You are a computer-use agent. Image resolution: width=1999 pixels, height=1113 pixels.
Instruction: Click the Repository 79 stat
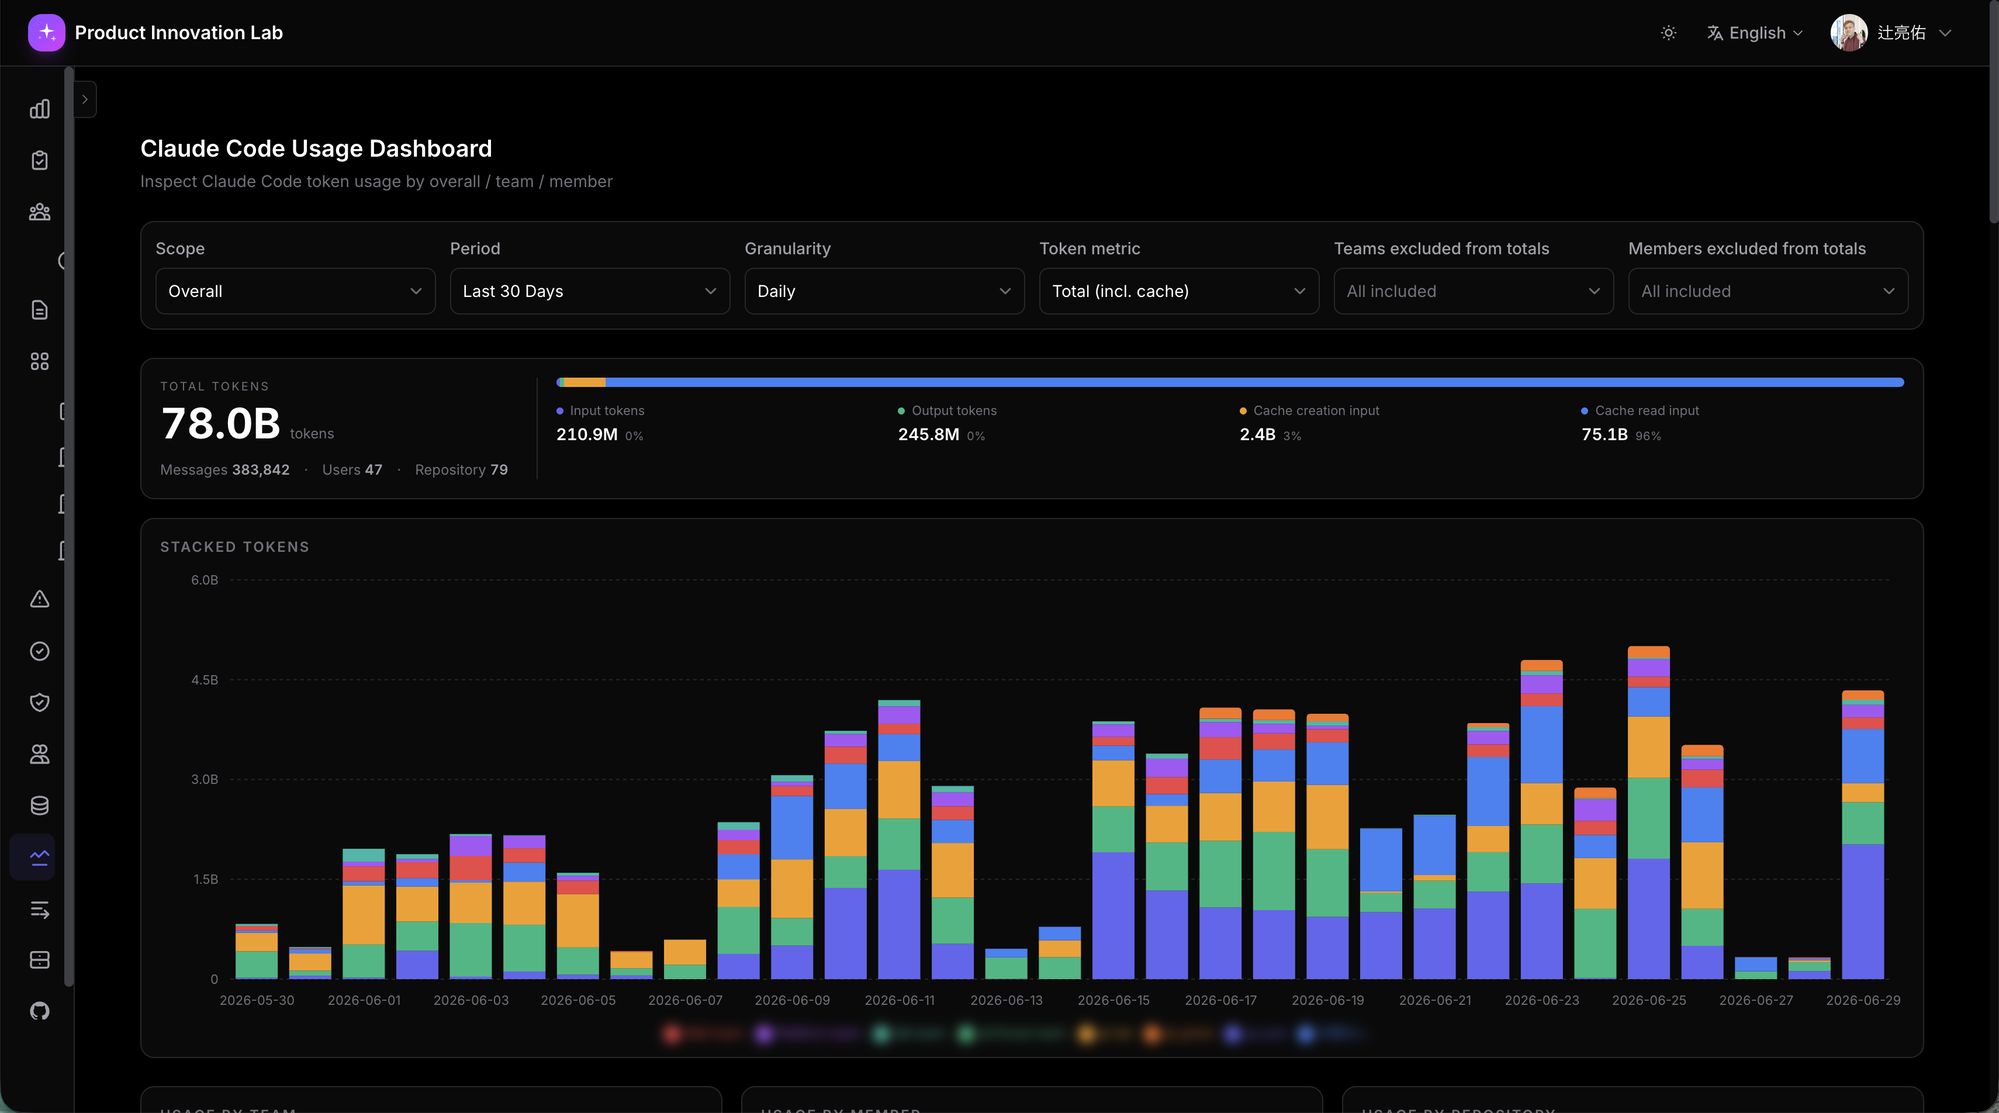coord(461,470)
